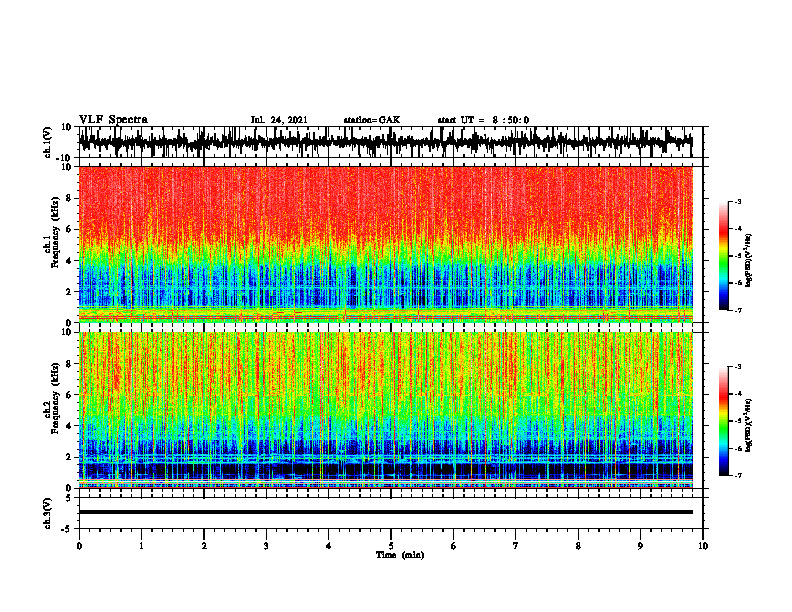Click the "start UT = 8:50:0" text
The width and height of the screenshot is (792, 612).
point(483,120)
